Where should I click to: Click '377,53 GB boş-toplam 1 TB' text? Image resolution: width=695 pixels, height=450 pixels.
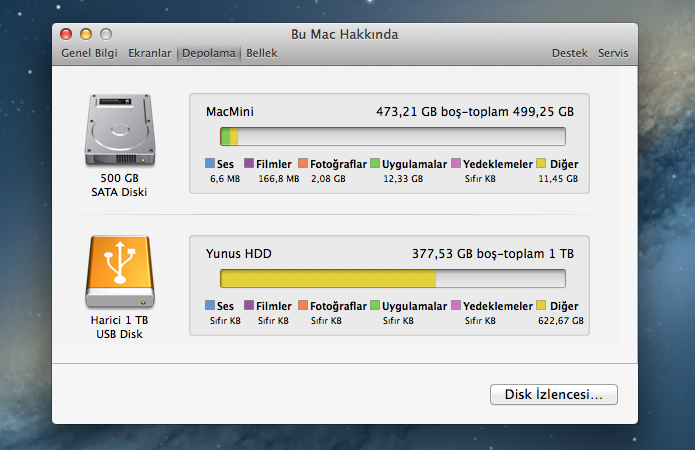click(493, 254)
